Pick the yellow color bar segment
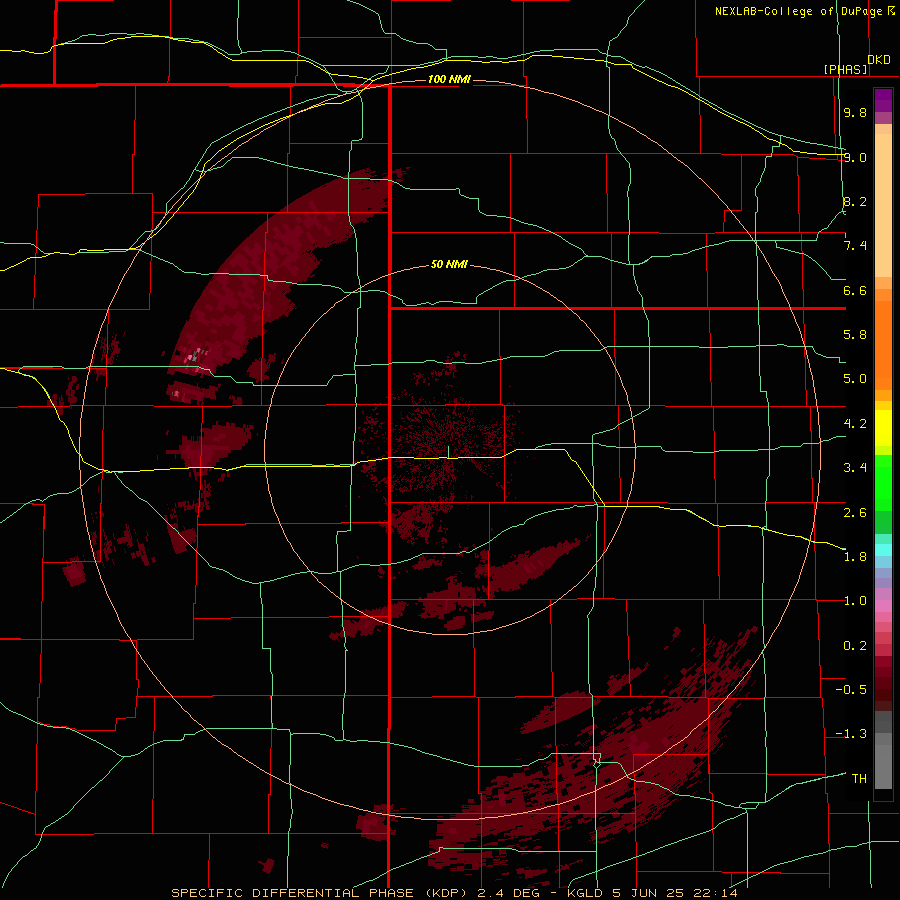Image resolution: width=900 pixels, height=900 pixels. [883, 427]
